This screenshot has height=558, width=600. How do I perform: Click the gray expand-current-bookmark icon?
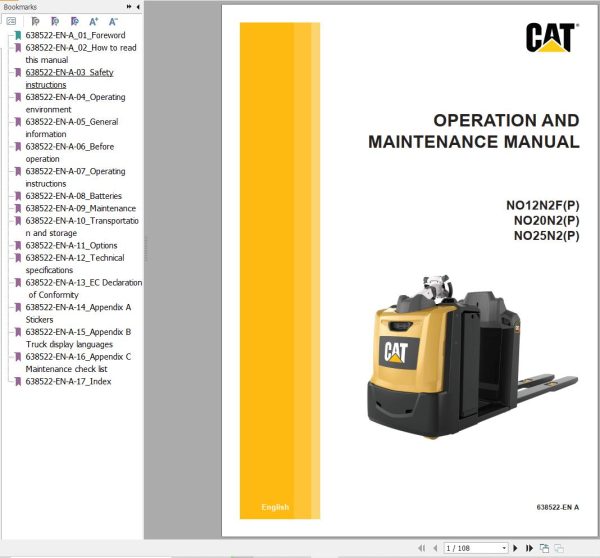[x=35, y=21]
